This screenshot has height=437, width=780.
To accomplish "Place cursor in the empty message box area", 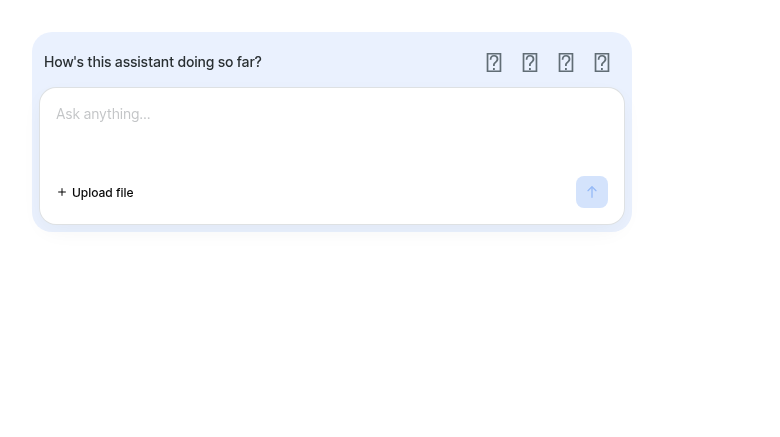I will (332, 144).
